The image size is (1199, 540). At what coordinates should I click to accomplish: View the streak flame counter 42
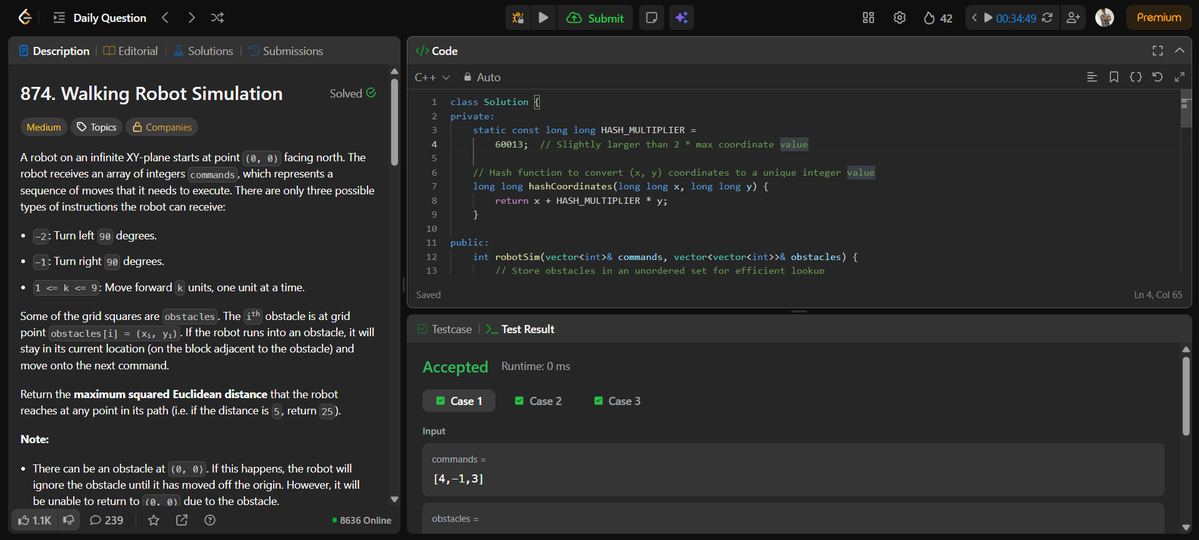pyautogui.click(x=937, y=18)
